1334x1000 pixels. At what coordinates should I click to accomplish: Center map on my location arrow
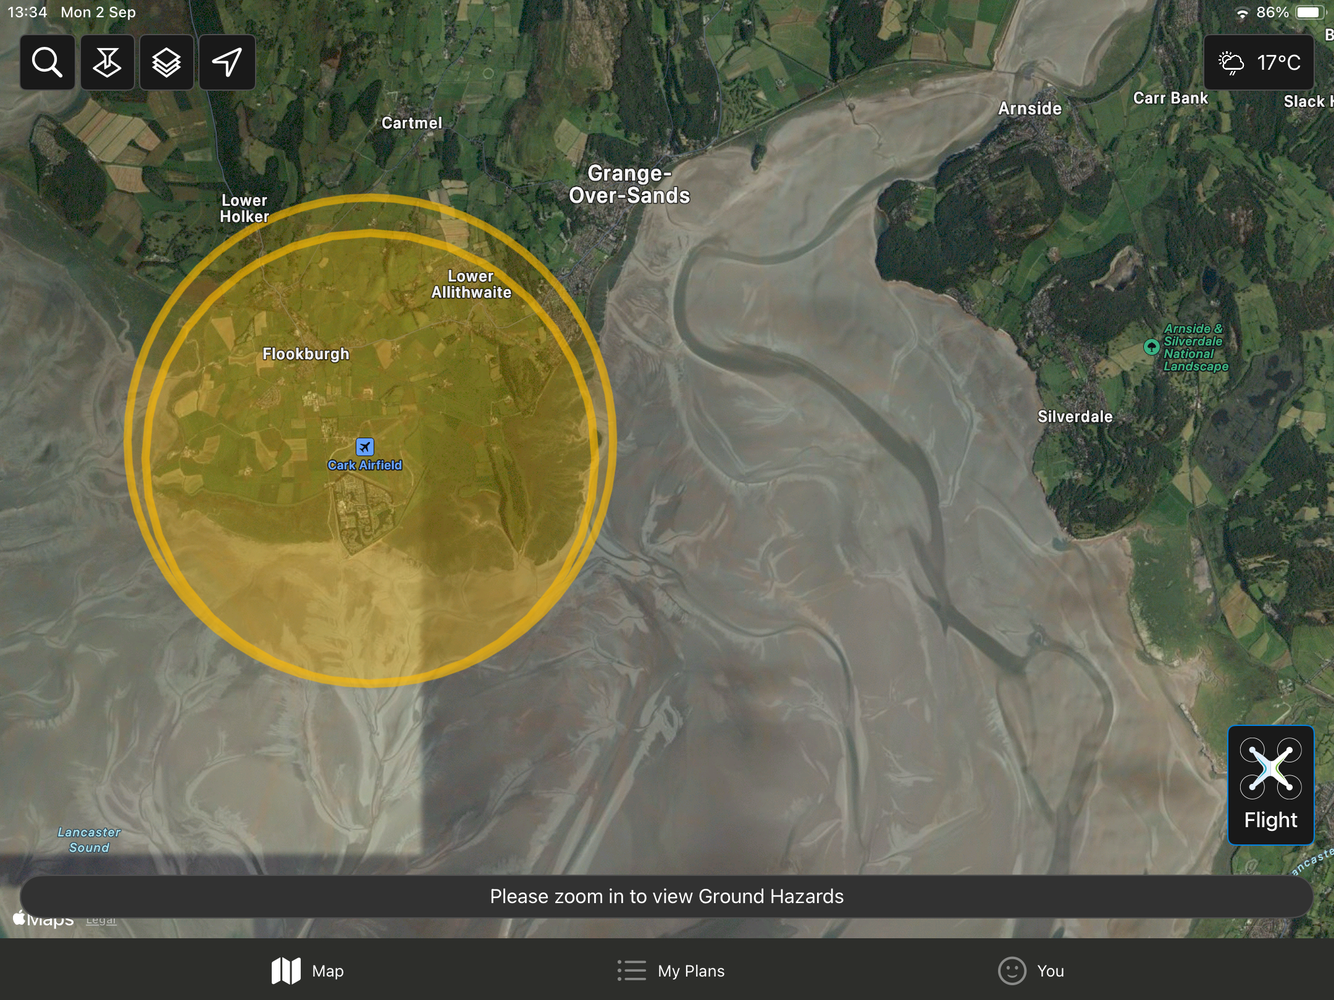[227, 63]
